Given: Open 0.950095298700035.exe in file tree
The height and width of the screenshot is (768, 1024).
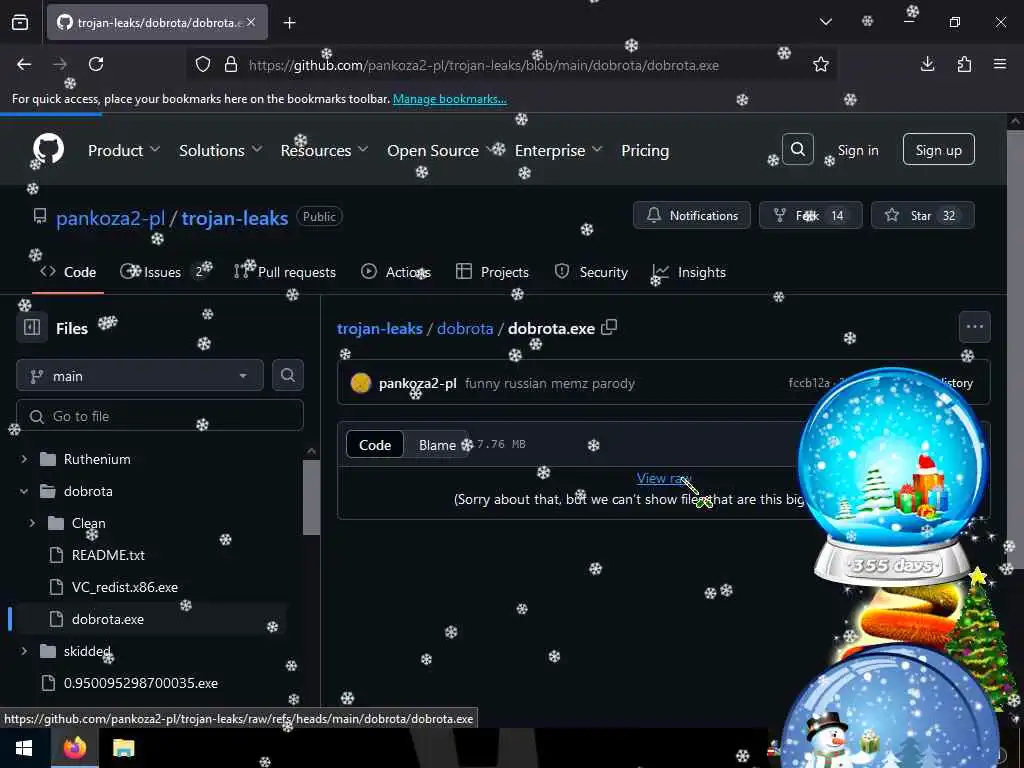Looking at the screenshot, I should coord(140,683).
